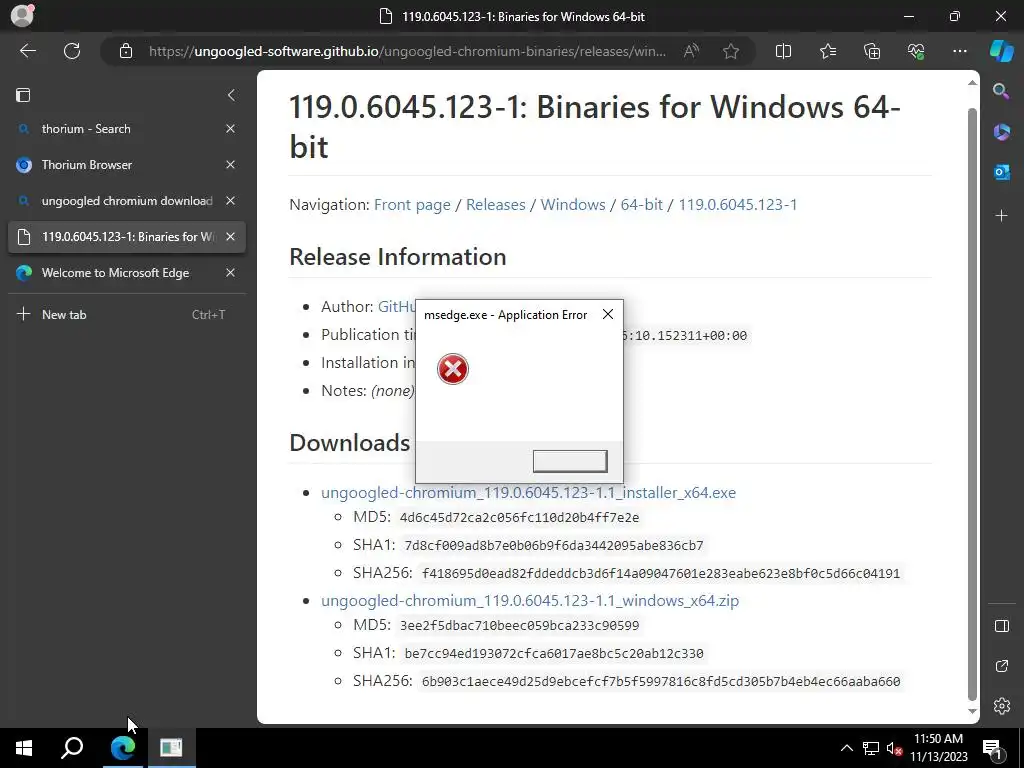
Task: Open network status tray icon
Action: (871, 748)
